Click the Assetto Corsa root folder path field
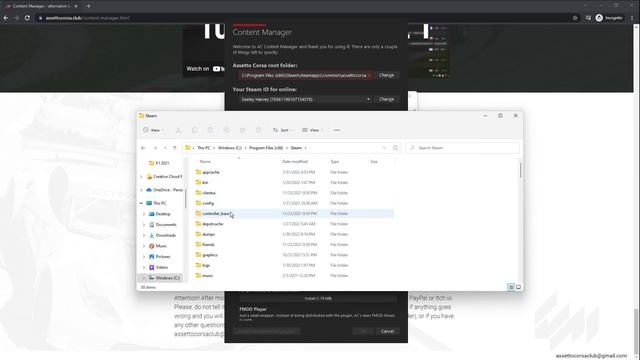The height and width of the screenshot is (360, 640). [305, 75]
